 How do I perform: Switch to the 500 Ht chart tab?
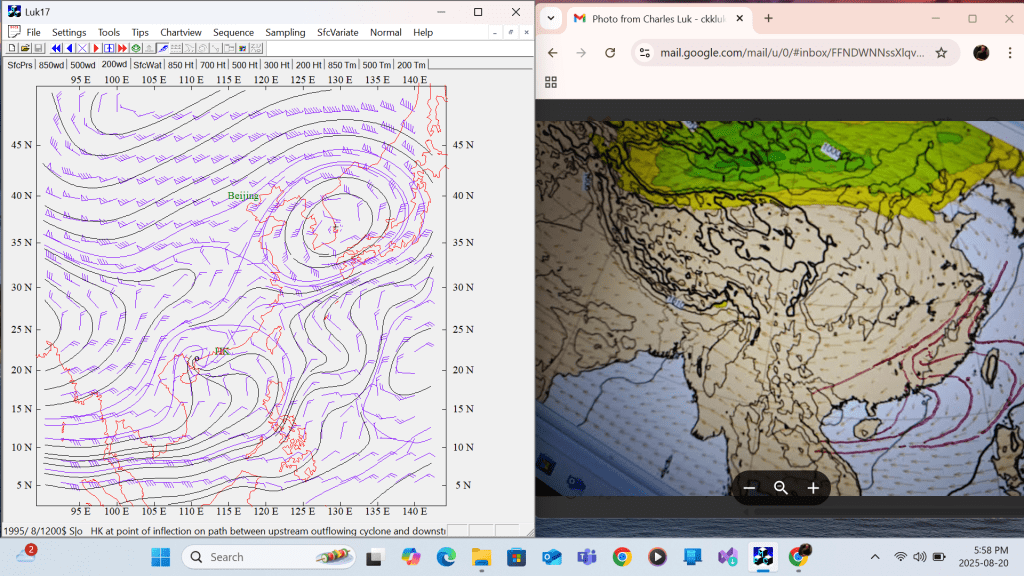(245, 65)
